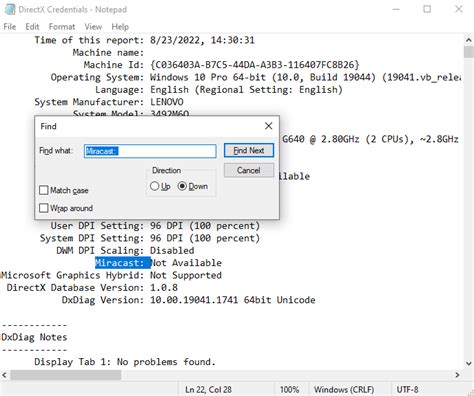
Task: Click the Not Available value after Miracast
Action: (x=186, y=263)
